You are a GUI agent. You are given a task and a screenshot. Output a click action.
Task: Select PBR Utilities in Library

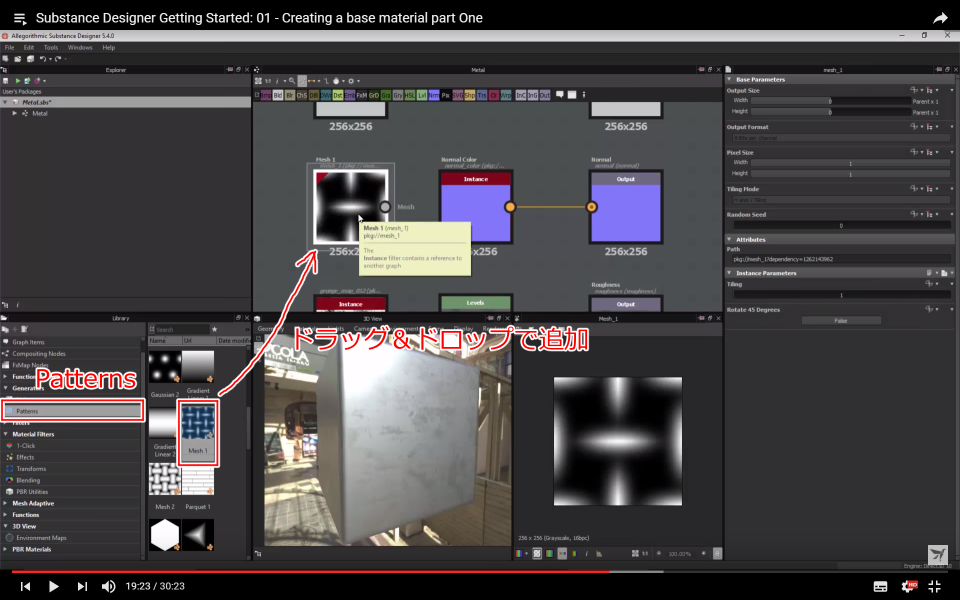pyautogui.click(x=32, y=492)
